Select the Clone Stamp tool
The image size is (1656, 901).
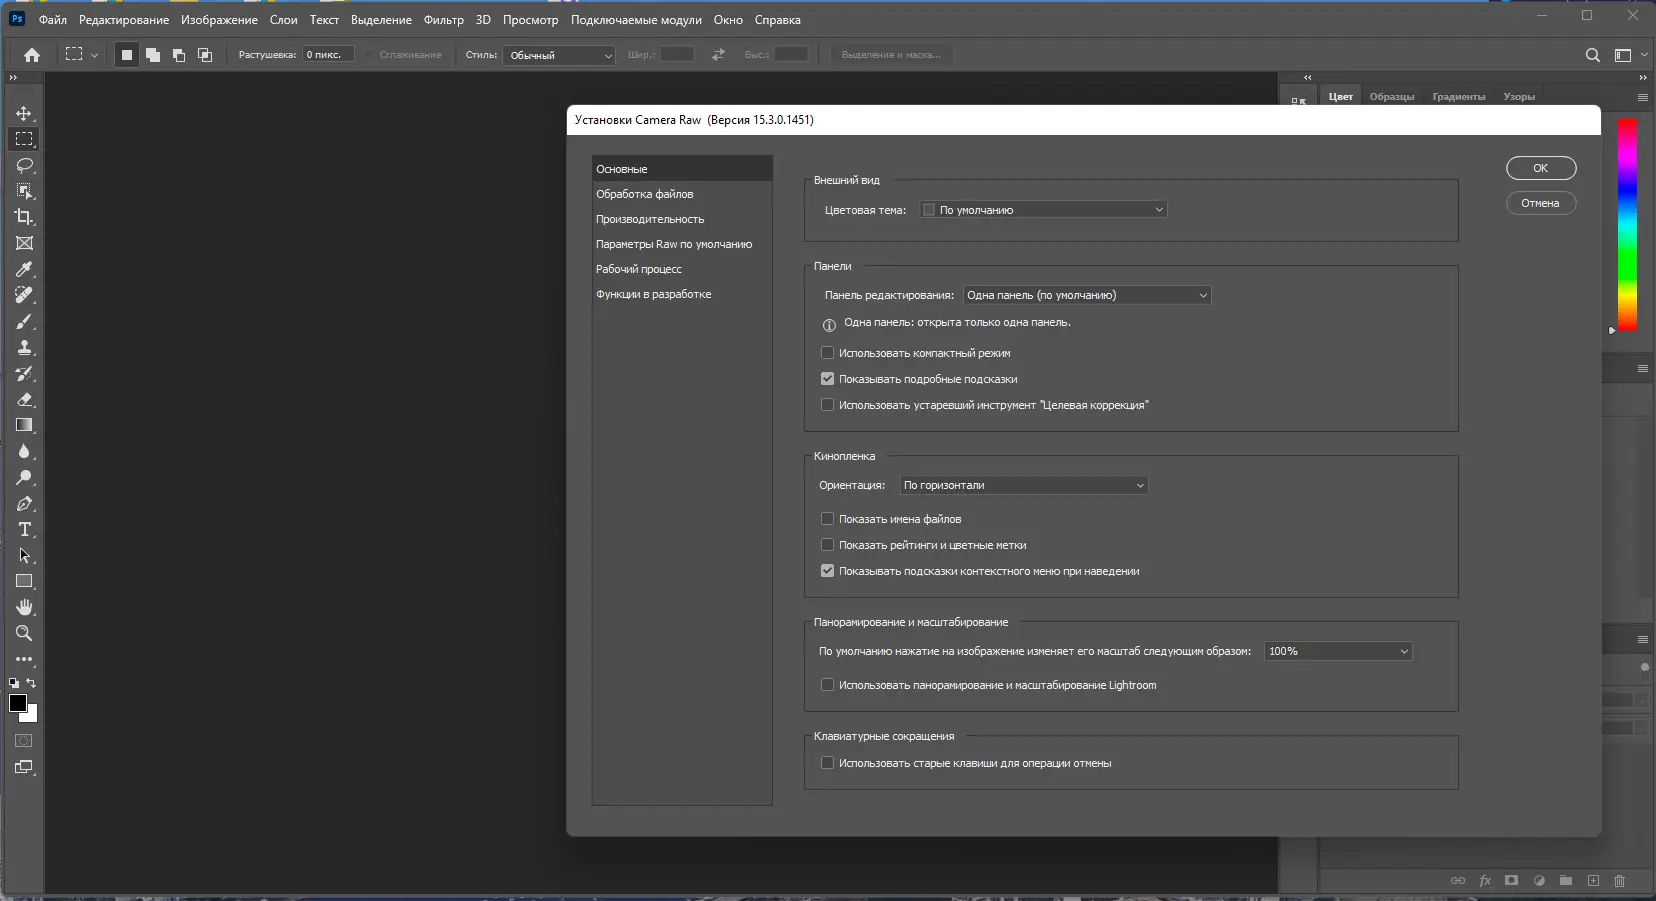(24, 347)
